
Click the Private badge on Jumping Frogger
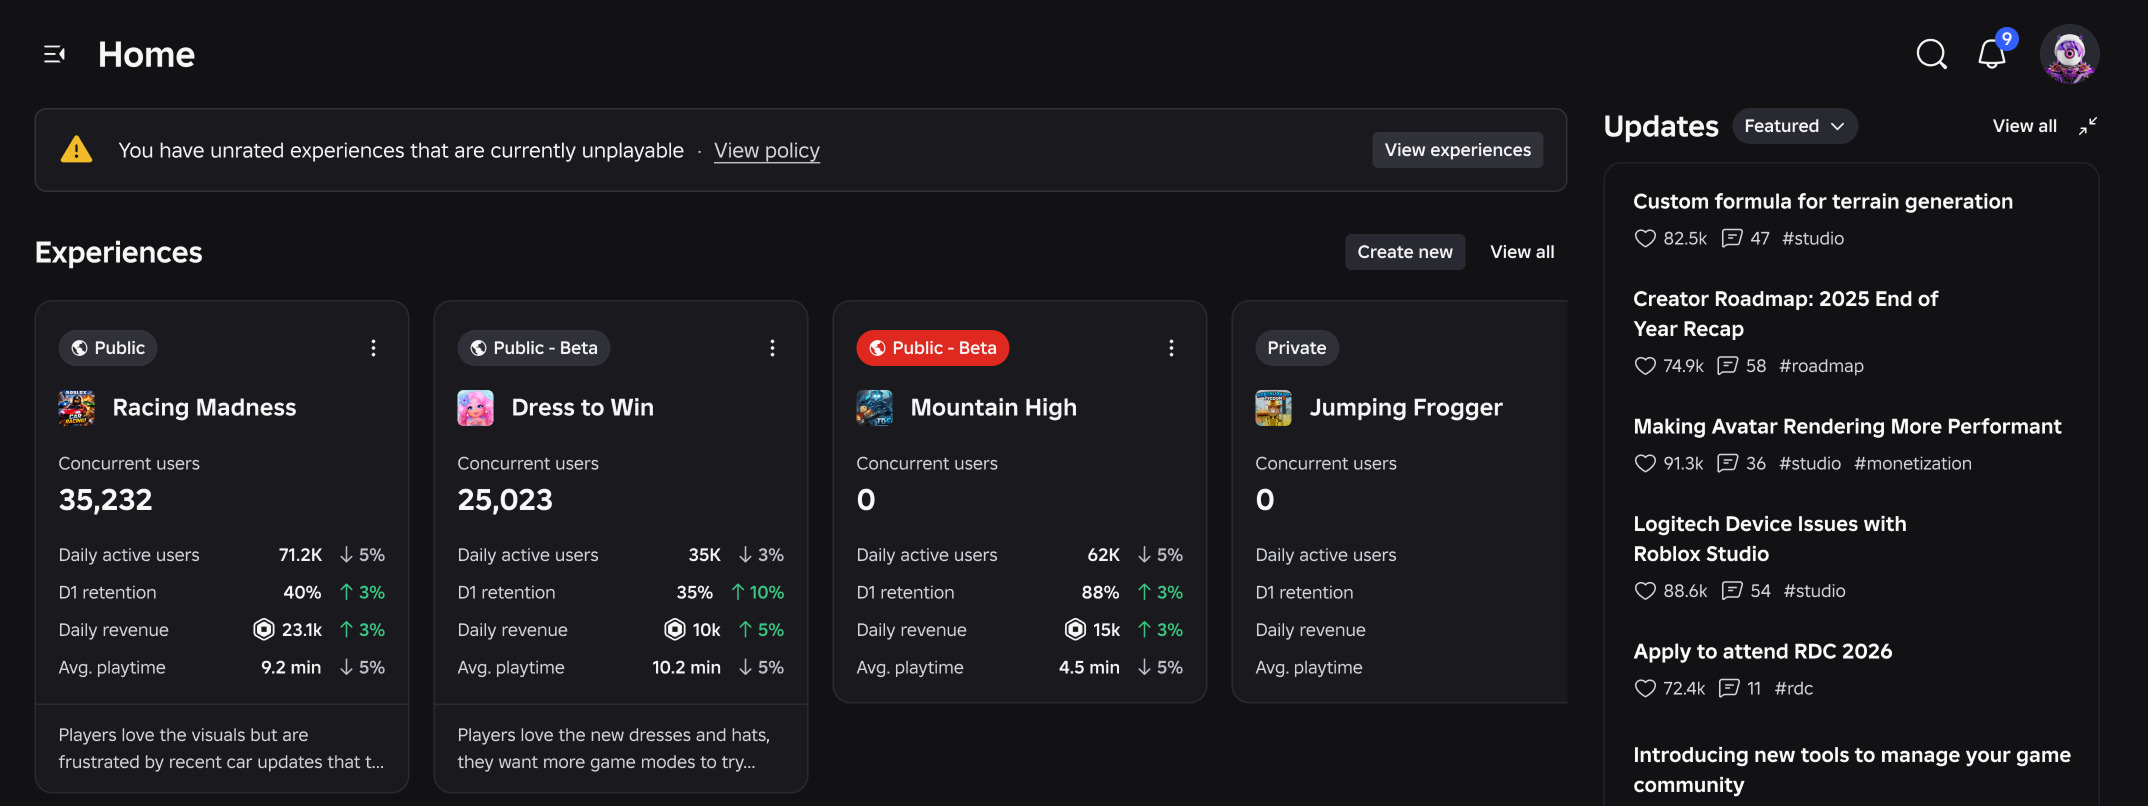click(x=1297, y=348)
